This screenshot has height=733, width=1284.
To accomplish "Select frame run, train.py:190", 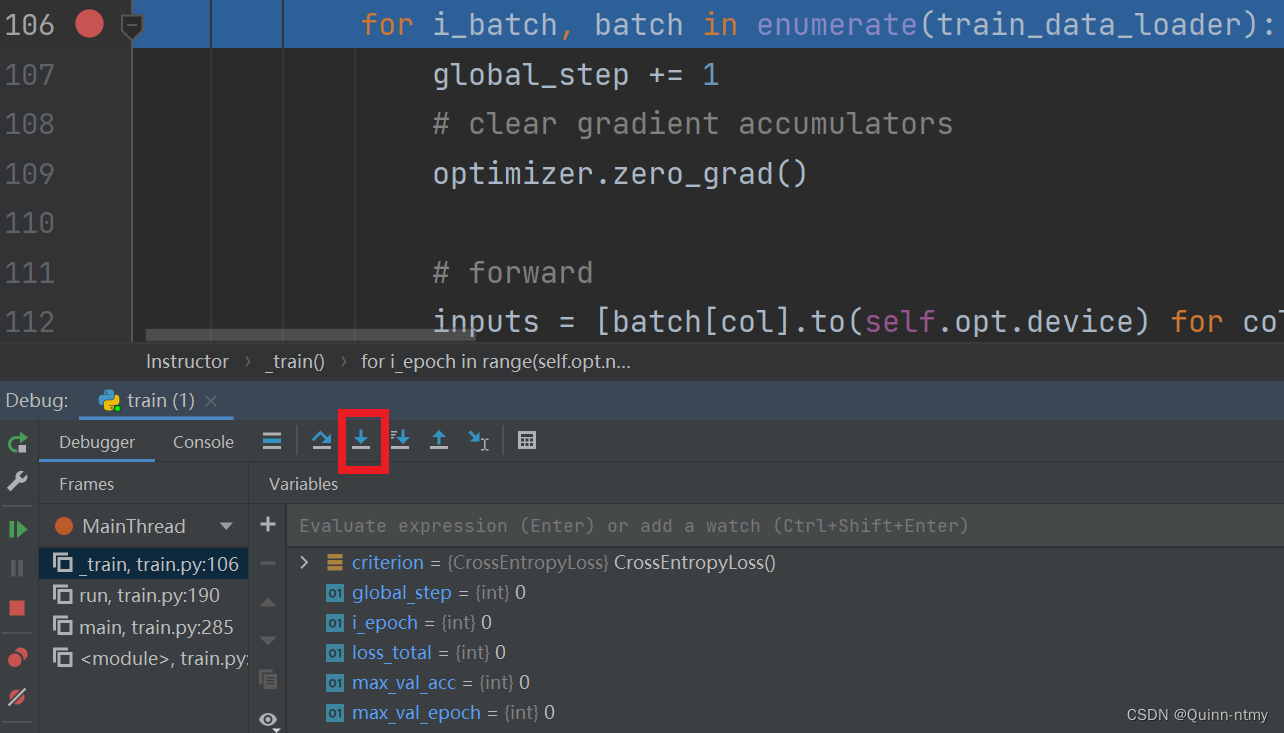I will [x=144, y=595].
